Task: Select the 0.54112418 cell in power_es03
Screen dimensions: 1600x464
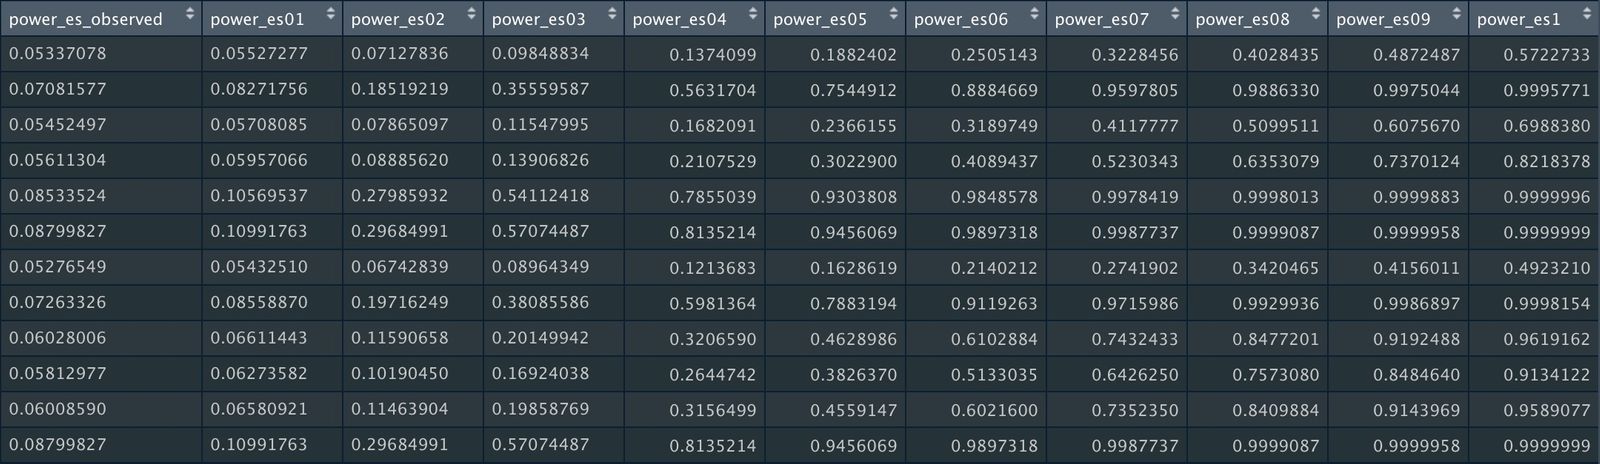Action: (540, 196)
